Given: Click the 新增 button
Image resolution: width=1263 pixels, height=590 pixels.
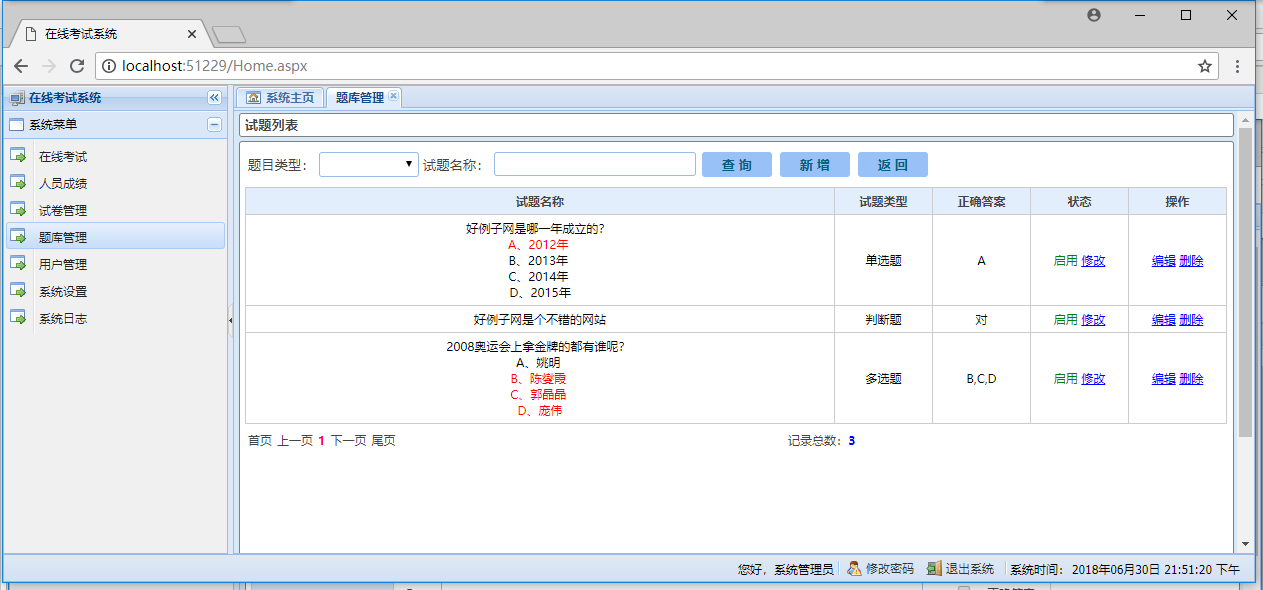Looking at the screenshot, I should [x=815, y=165].
